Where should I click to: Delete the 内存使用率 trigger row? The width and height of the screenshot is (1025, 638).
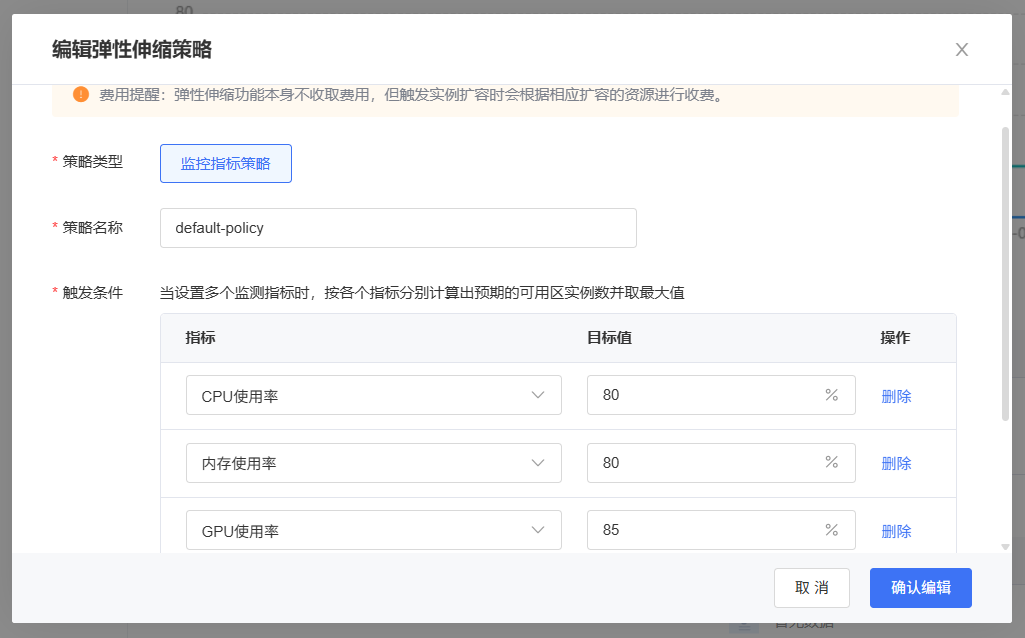coord(896,463)
